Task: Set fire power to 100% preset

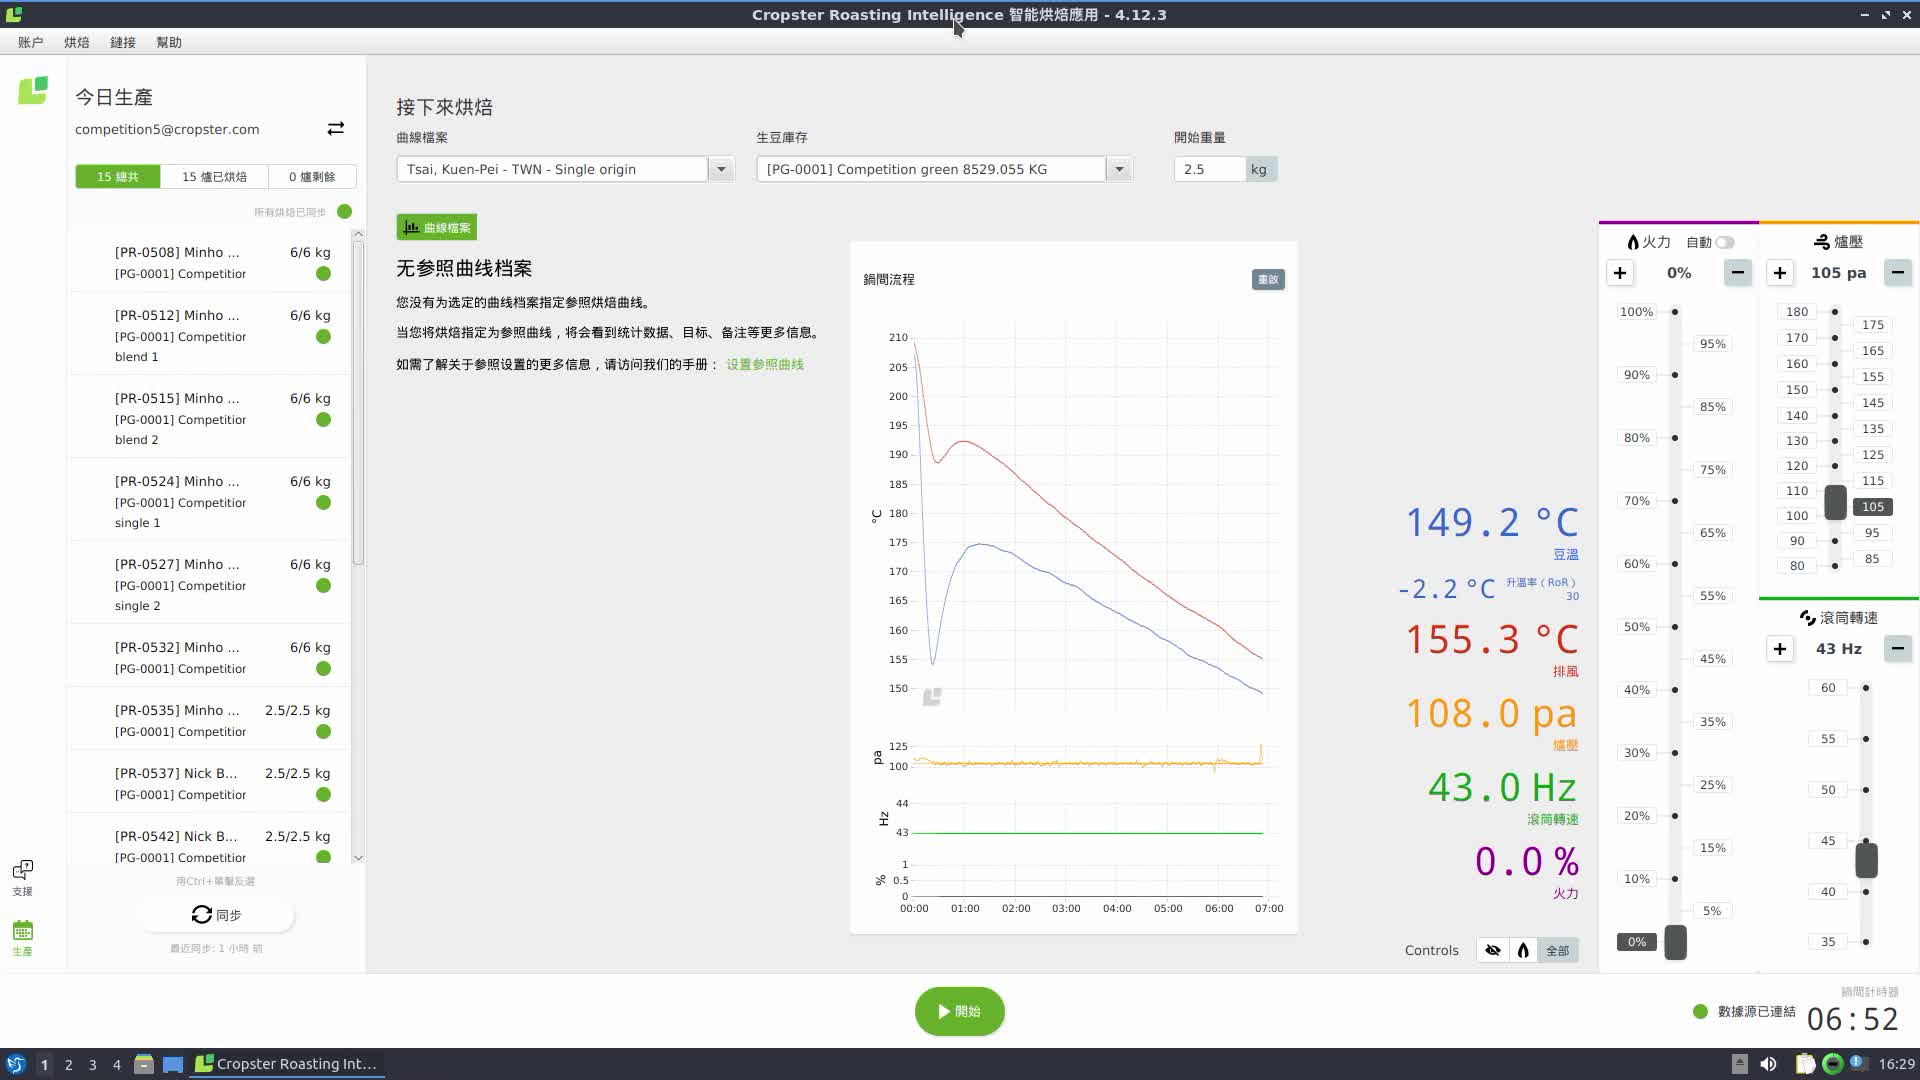Action: click(x=1637, y=312)
